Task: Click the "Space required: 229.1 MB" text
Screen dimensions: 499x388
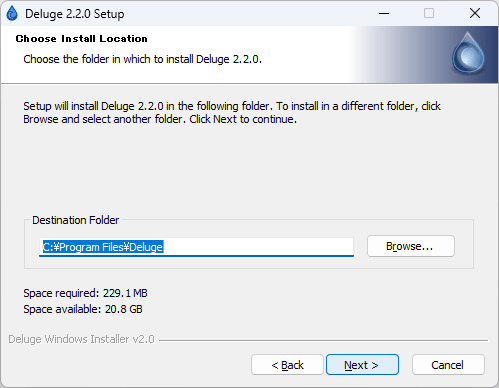Action: click(85, 293)
